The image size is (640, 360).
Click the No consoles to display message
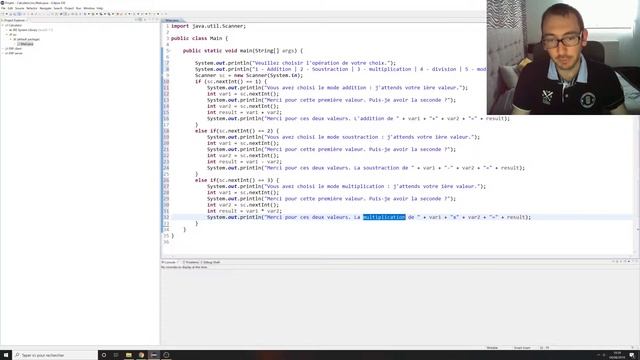[184, 267]
